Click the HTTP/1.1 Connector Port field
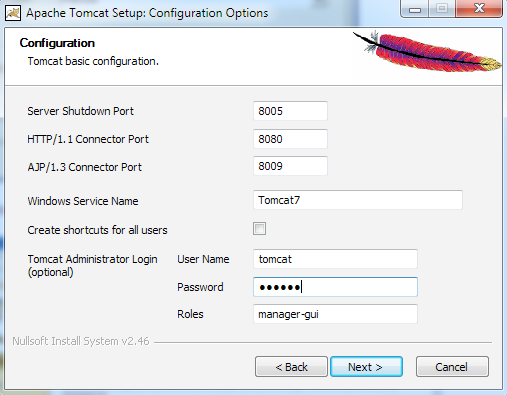 tap(290, 139)
